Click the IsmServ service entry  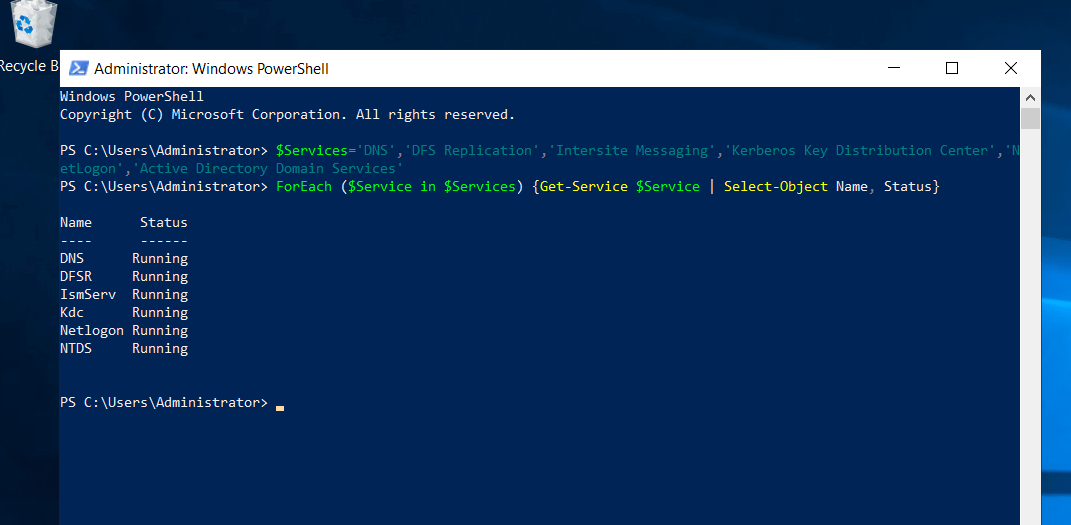click(88, 295)
